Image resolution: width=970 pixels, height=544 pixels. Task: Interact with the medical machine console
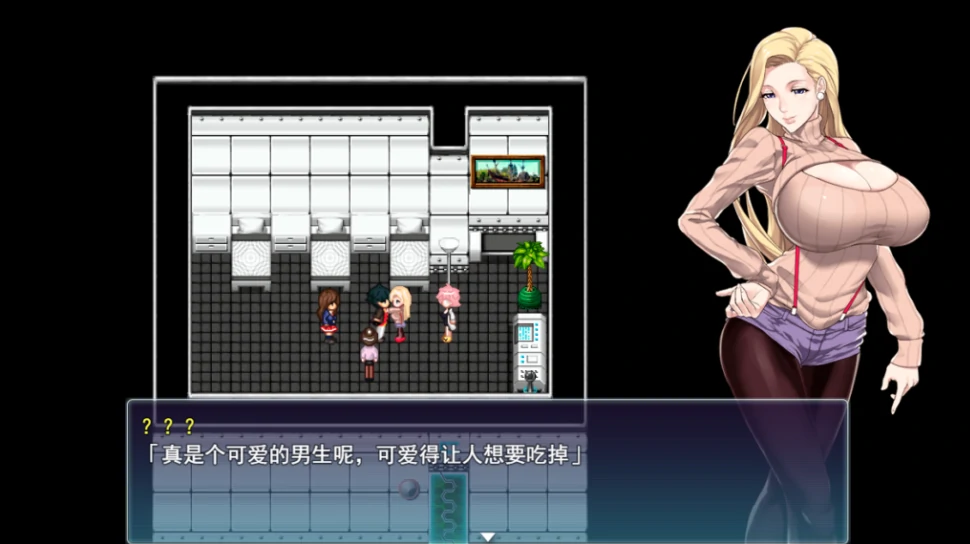[529, 351]
